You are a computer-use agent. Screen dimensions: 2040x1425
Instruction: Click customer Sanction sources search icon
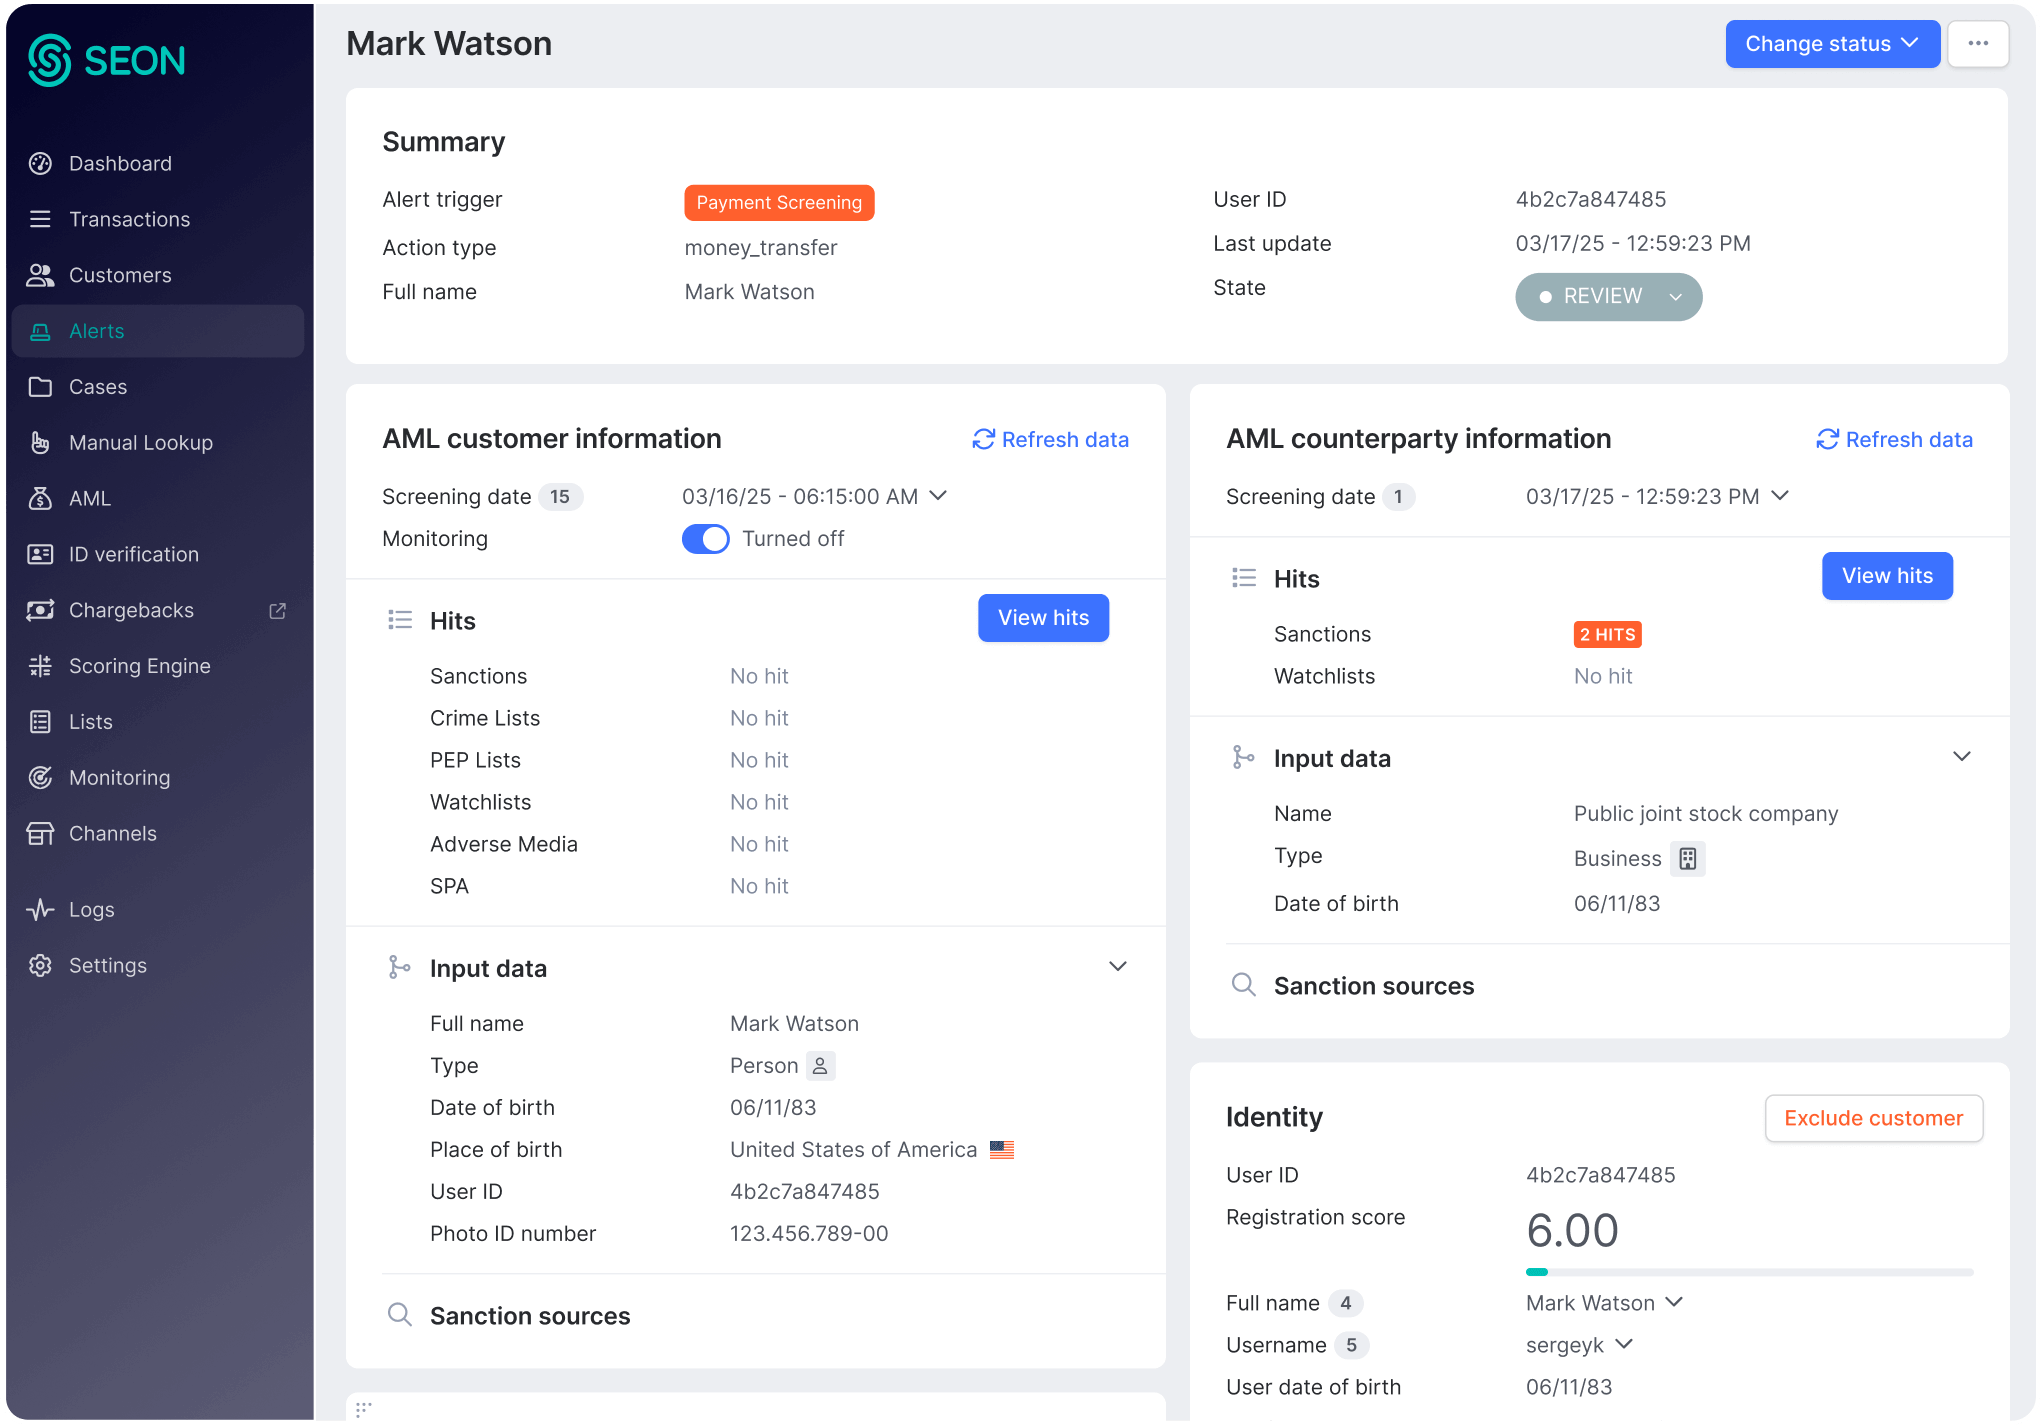[x=400, y=1314]
